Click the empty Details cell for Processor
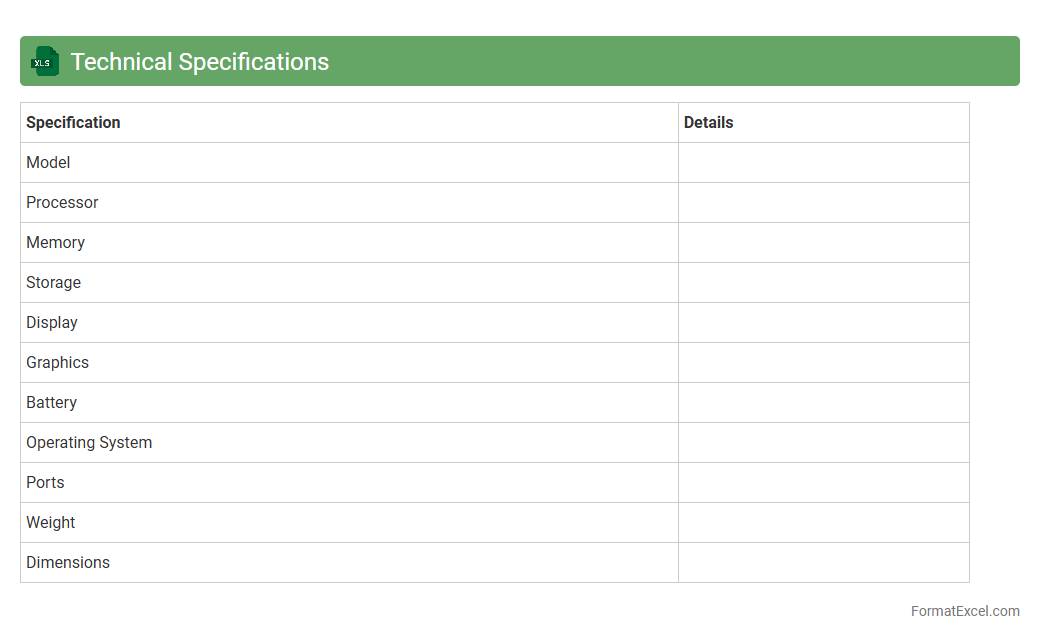The width and height of the screenshot is (1040, 640). (823, 202)
